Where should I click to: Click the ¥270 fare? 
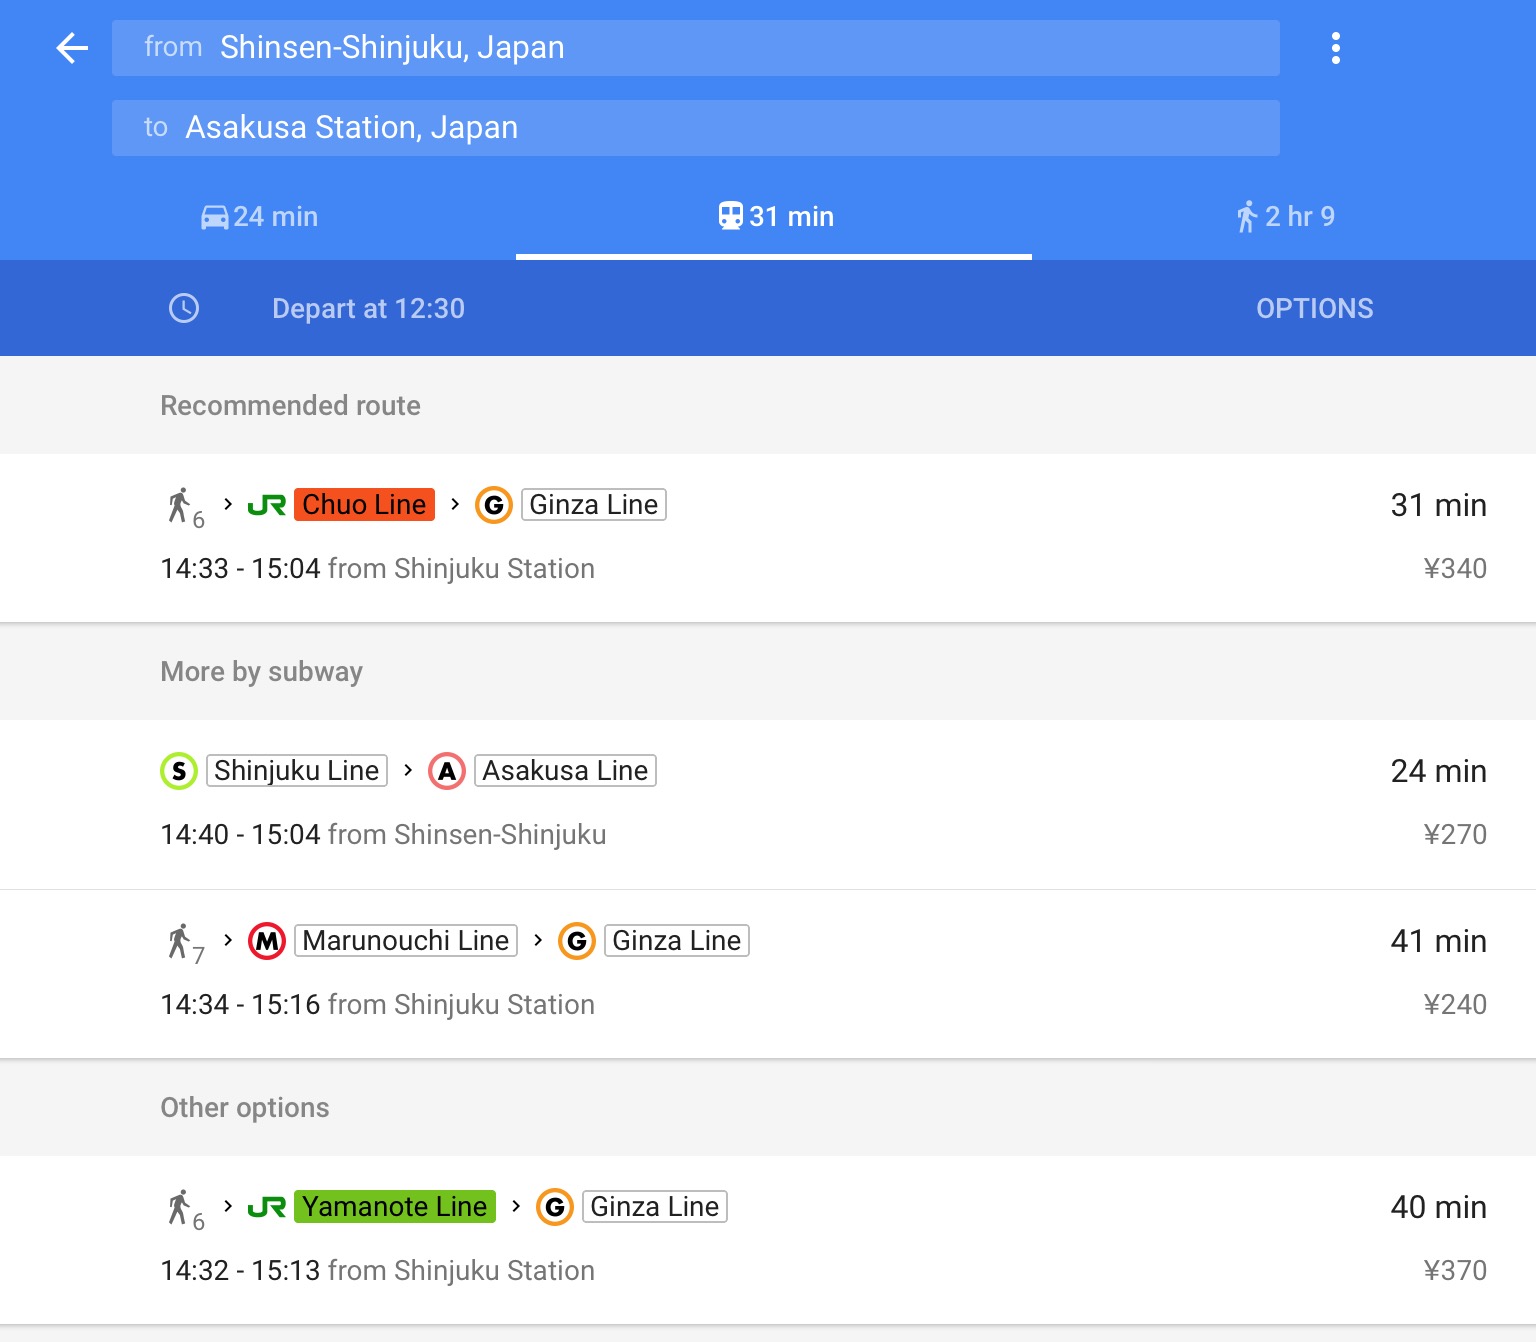pyautogui.click(x=1455, y=835)
